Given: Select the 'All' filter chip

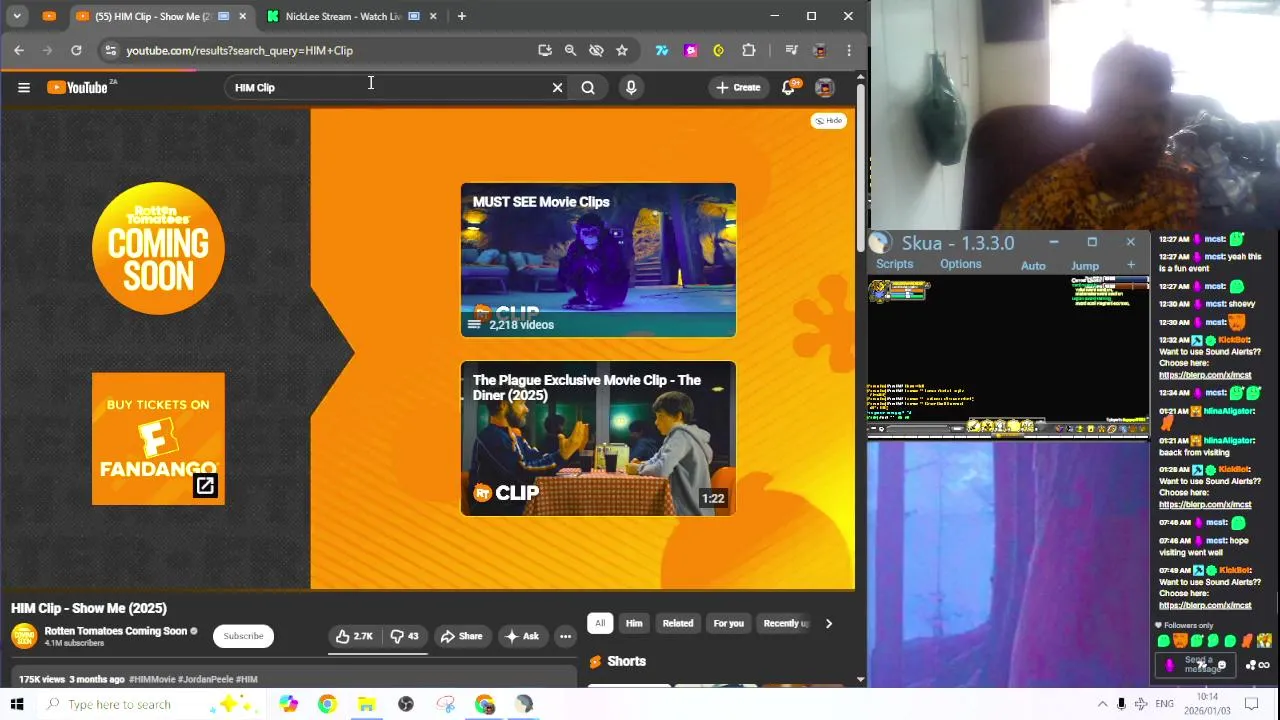Looking at the screenshot, I should click(x=600, y=623).
